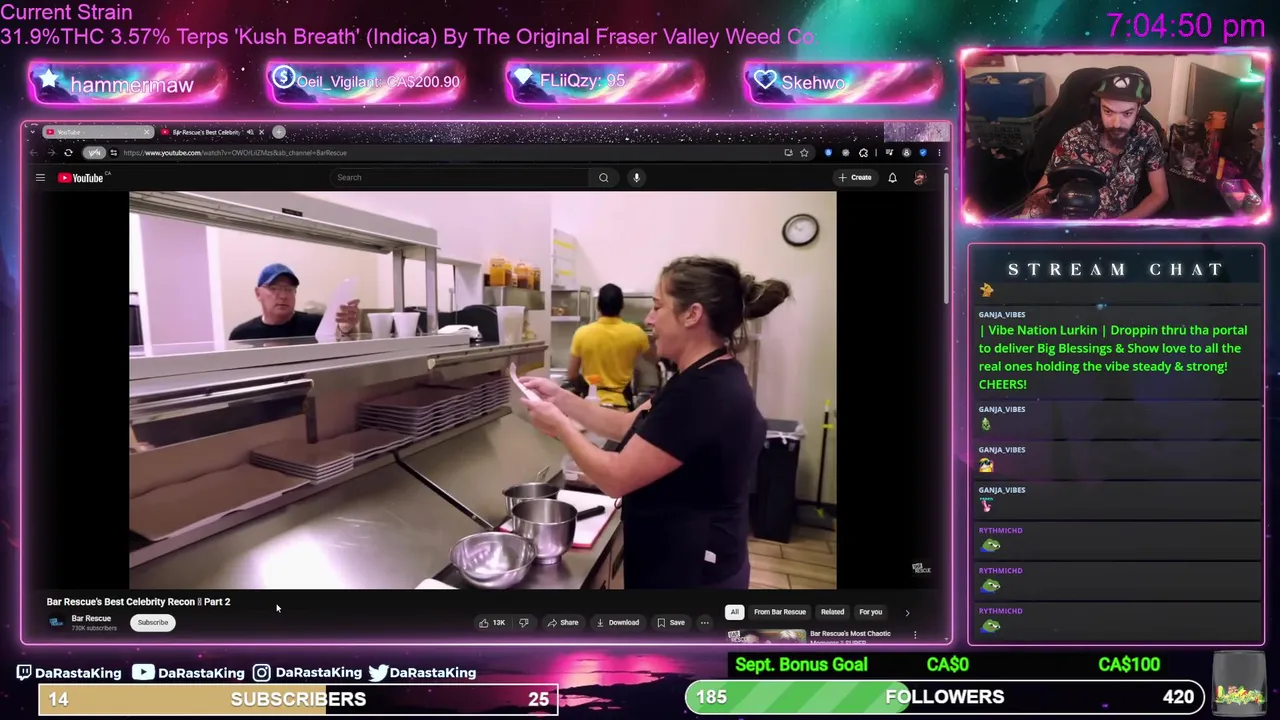Viewport: 1280px width, 720px height.
Task: Open options for Bar Rescue's Most Chaotic video
Action: pos(914,635)
